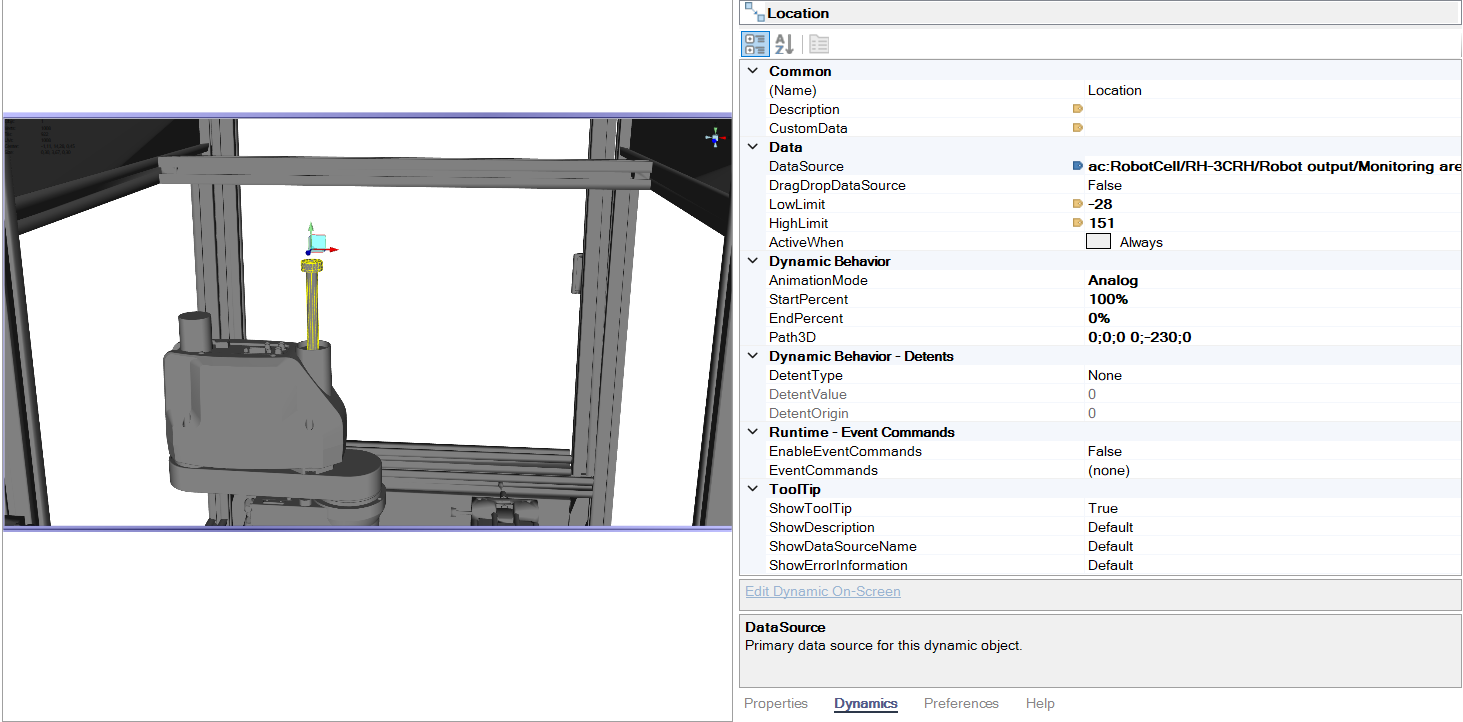
Task: Open the Preferences tab
Action: coord(961,703)
